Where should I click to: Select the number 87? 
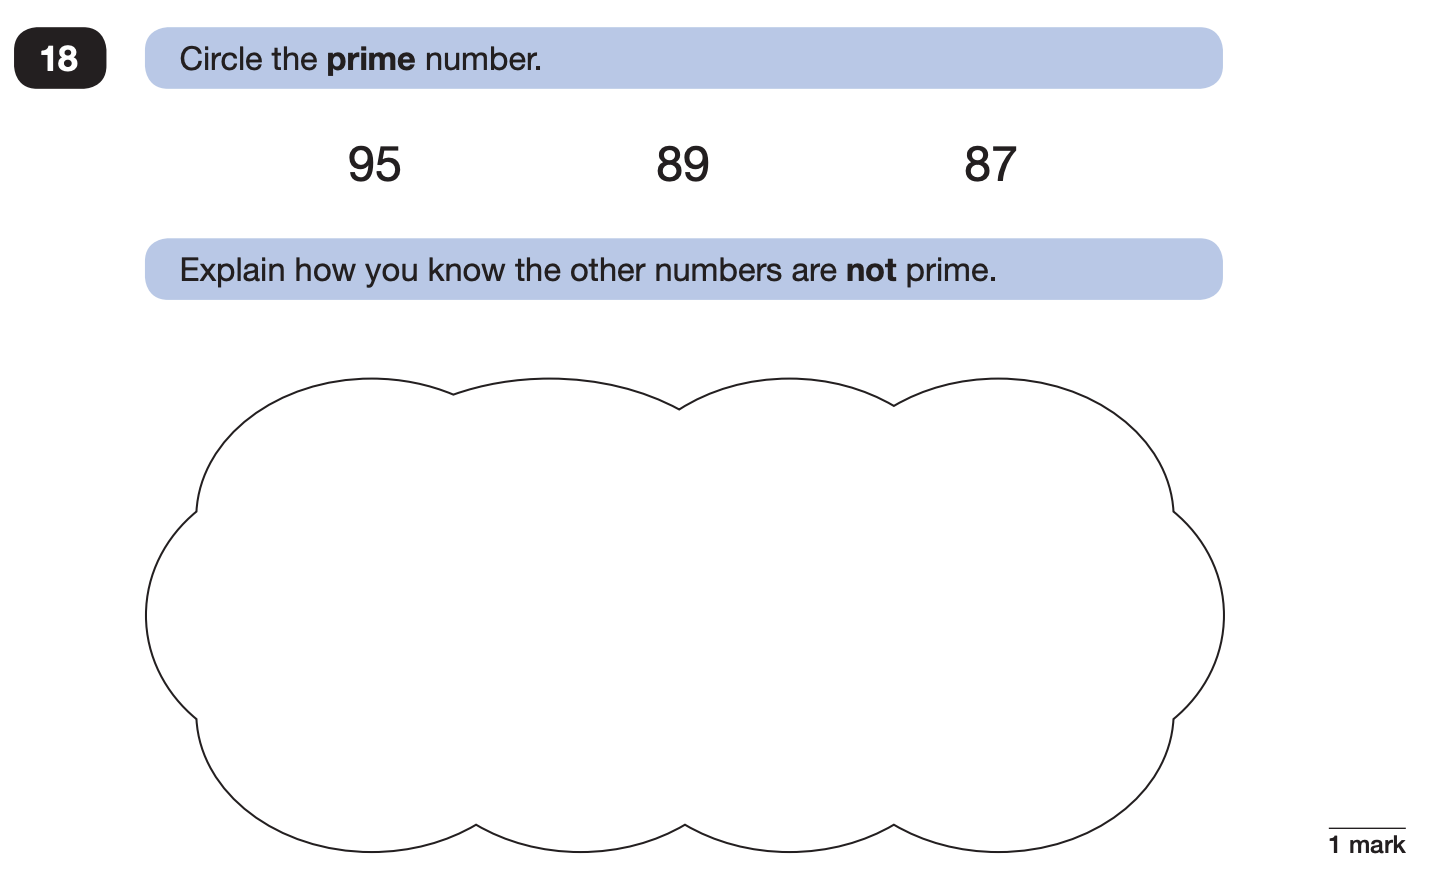990,164
